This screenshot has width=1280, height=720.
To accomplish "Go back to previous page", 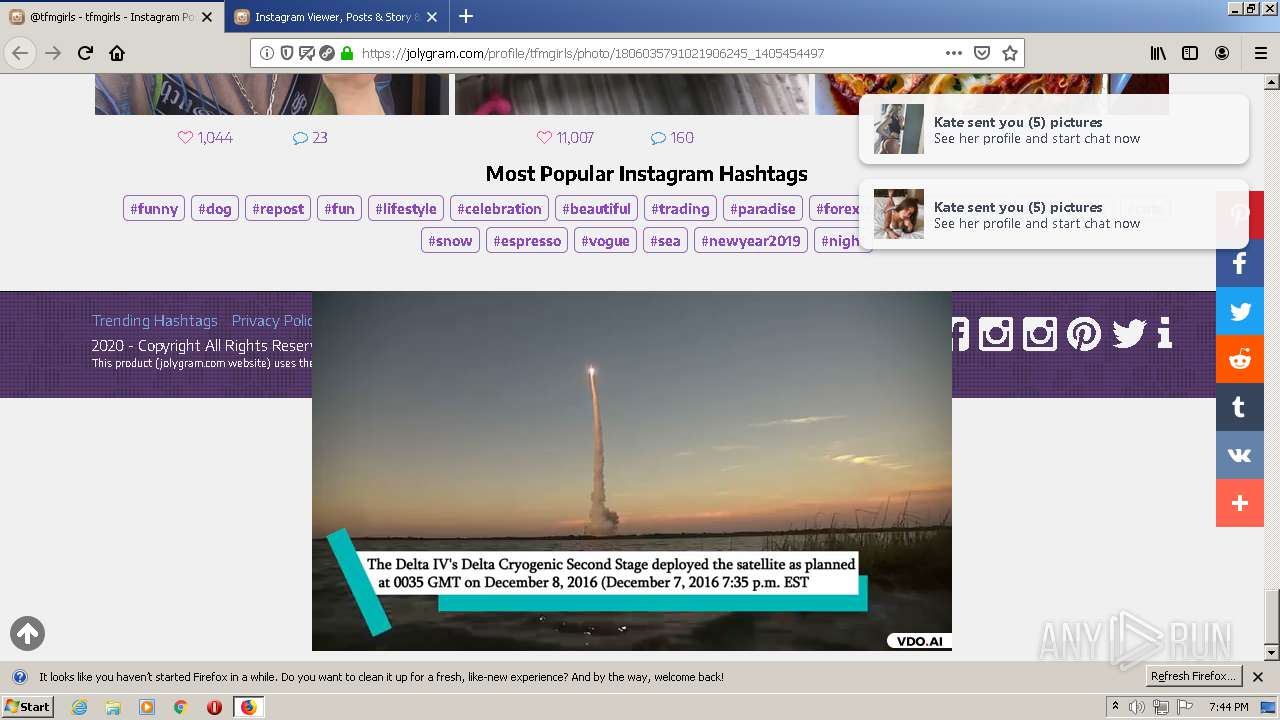I will 20,53.
